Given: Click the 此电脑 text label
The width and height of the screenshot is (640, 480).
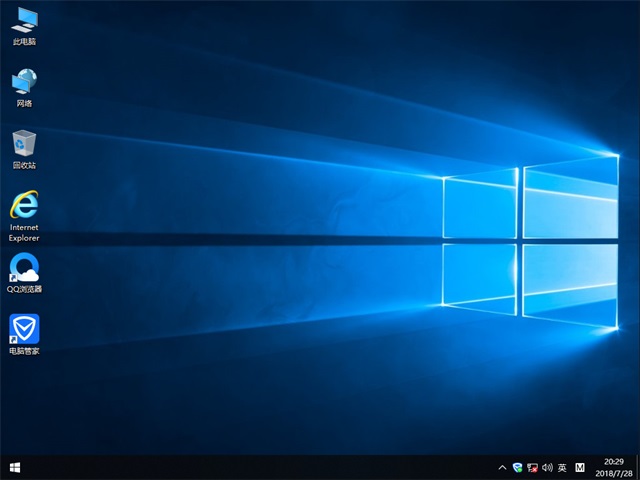Looking at the screenshot, I should (x=24, y=42).
